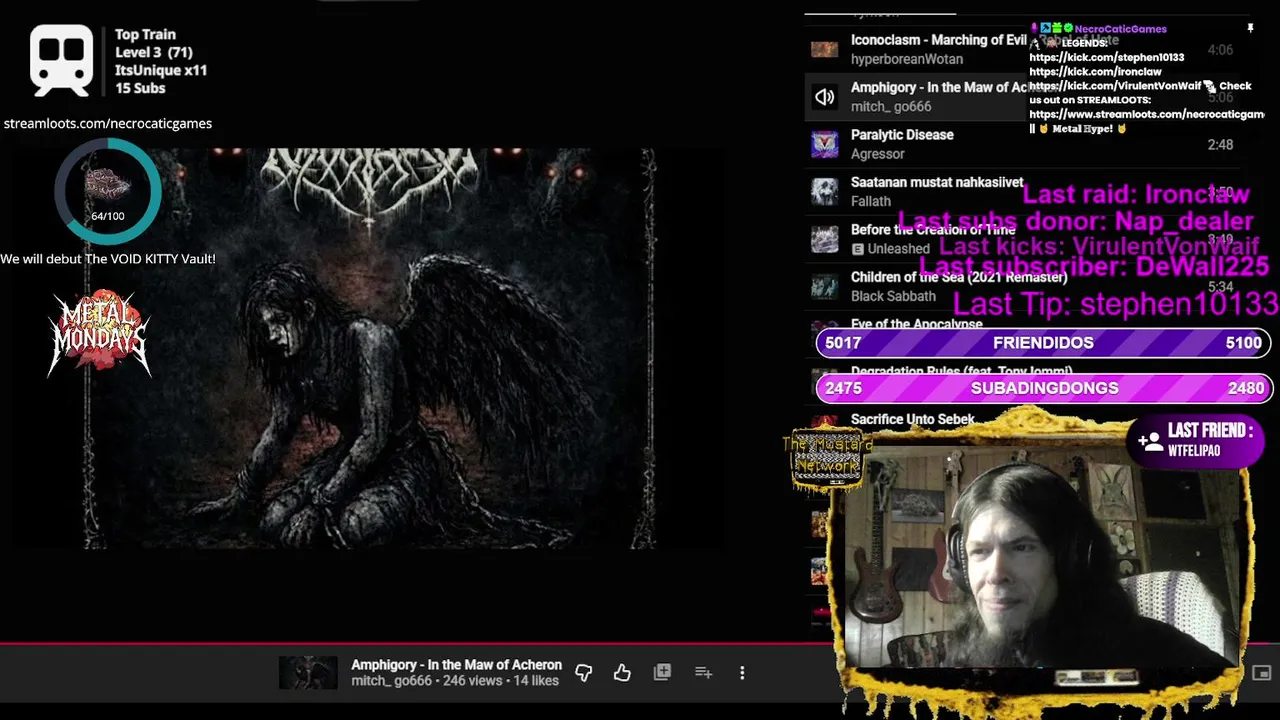Open artist Agressor
Viewport: 1280px width, 720px height.
pos(878,154)
